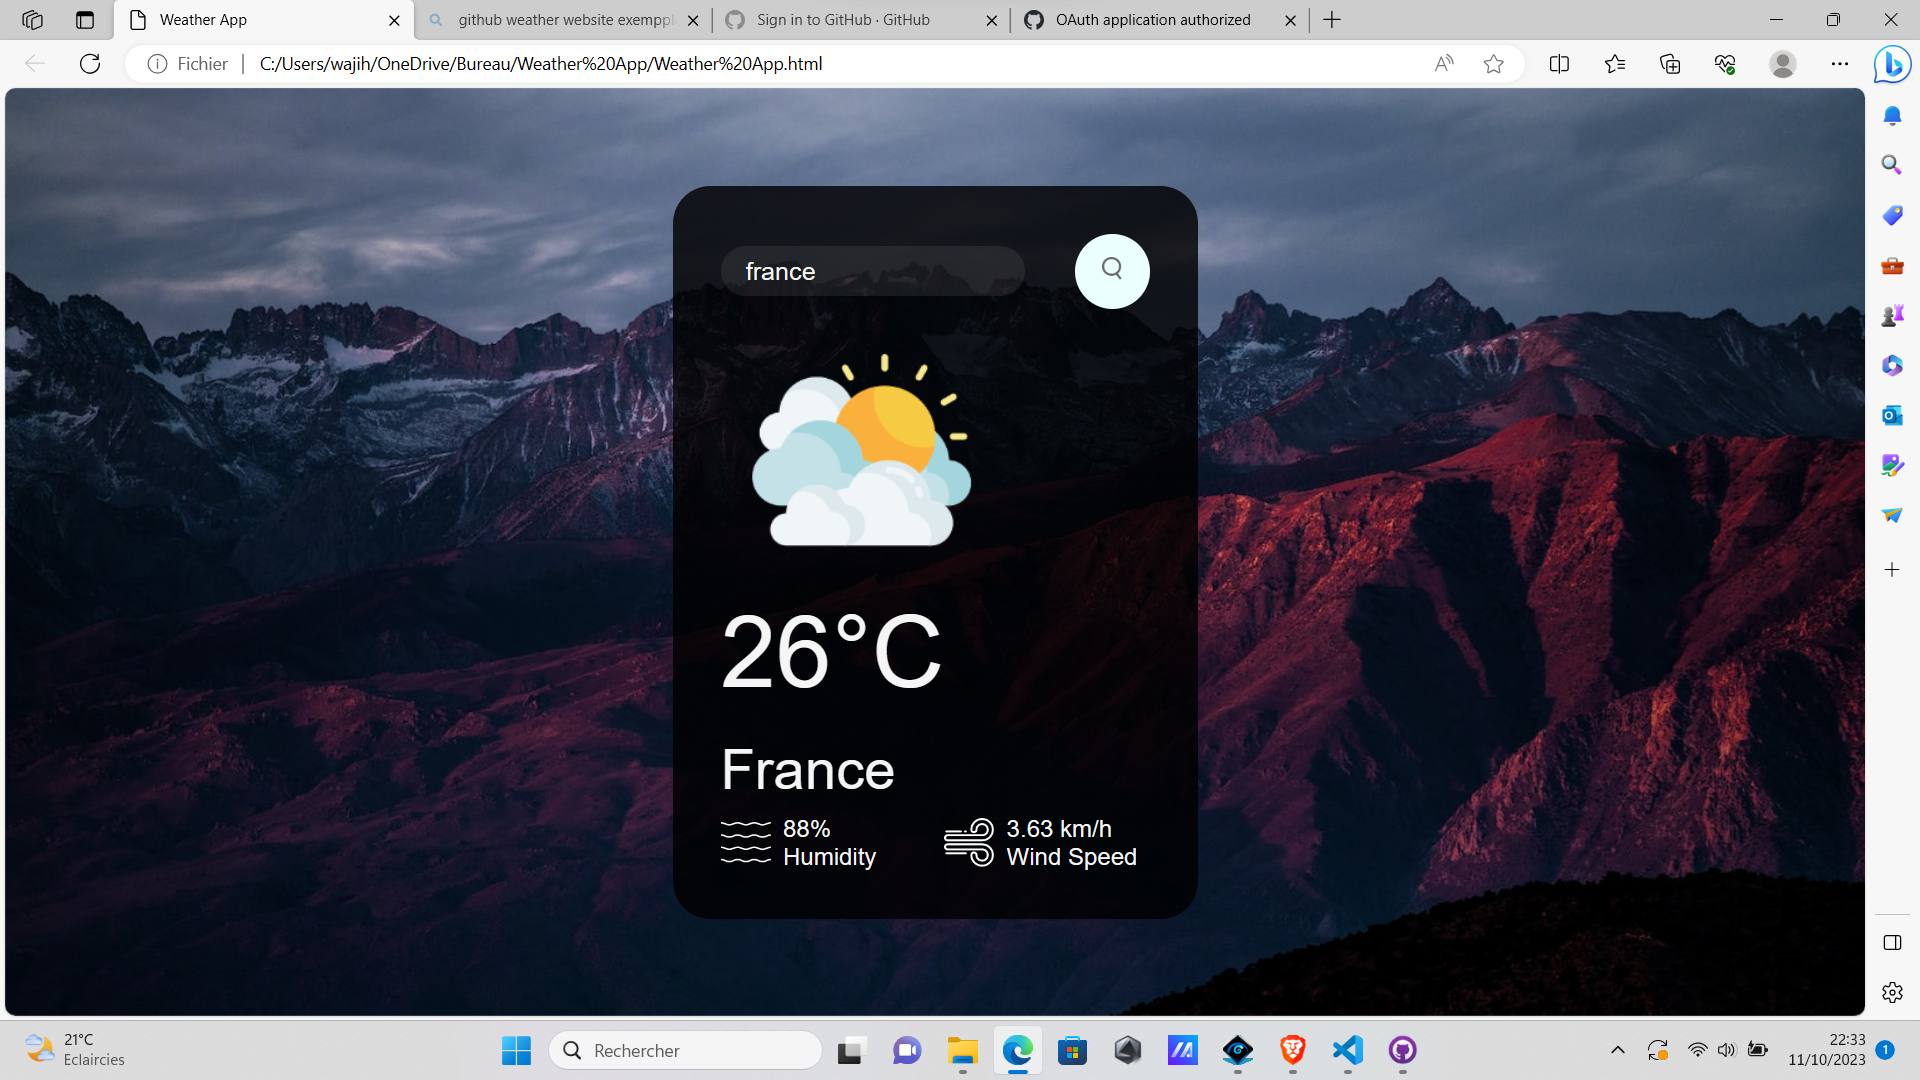
Task: Open browser Collections panel
Action: (x=1669, y=63)
